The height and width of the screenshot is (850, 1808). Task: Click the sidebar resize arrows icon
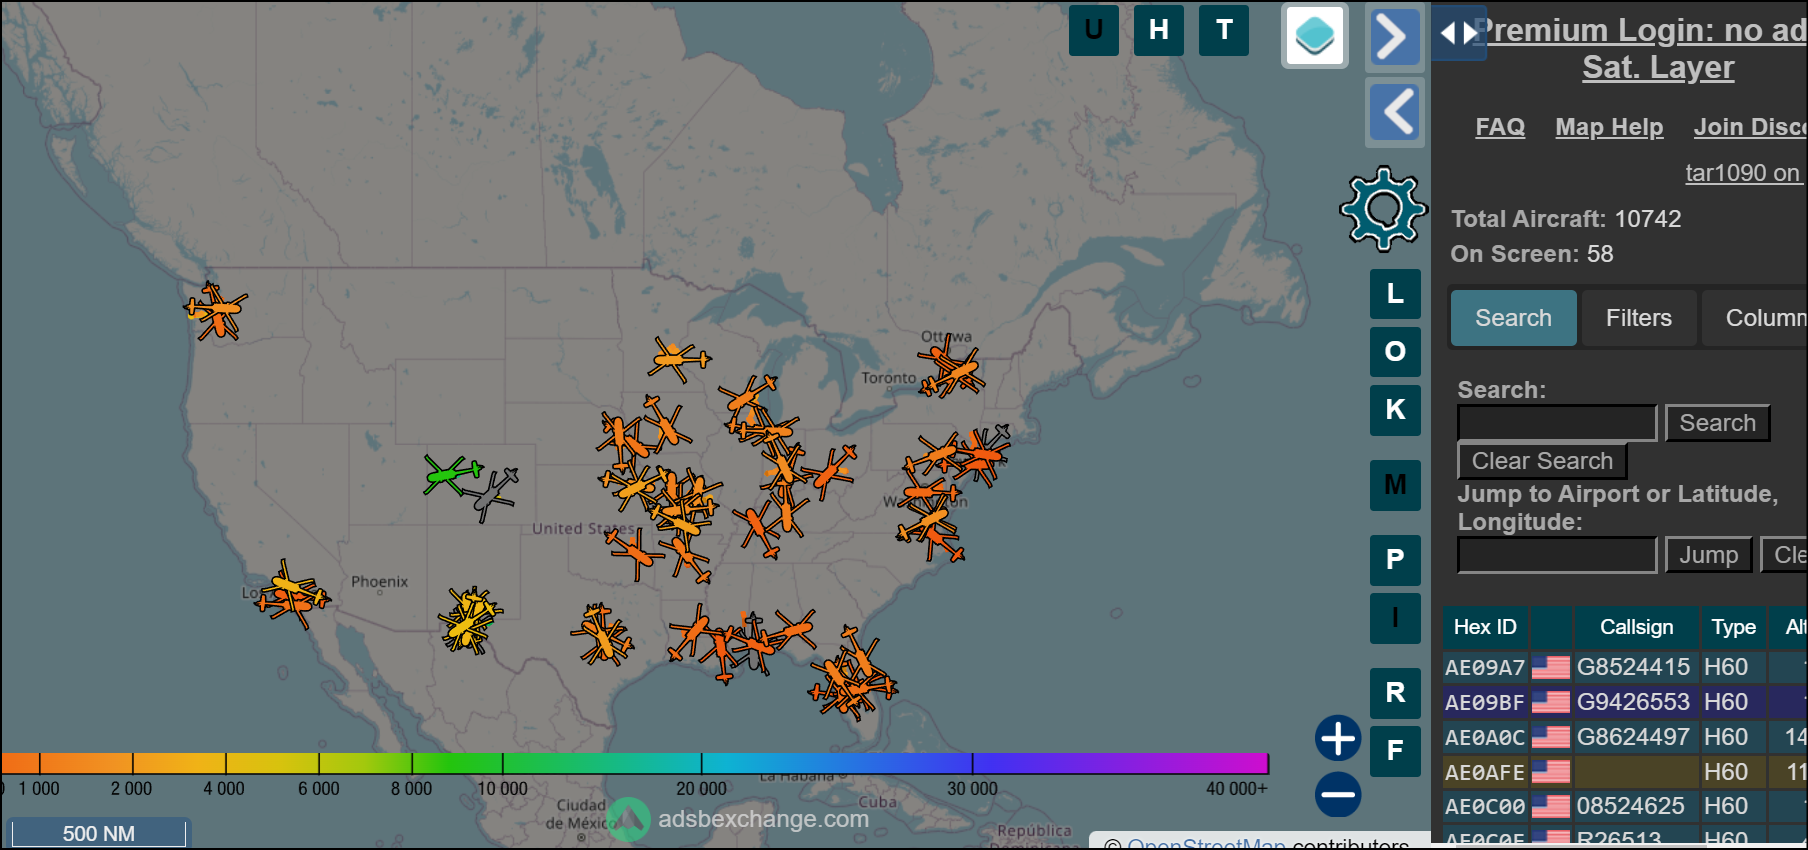[1458, 33]
